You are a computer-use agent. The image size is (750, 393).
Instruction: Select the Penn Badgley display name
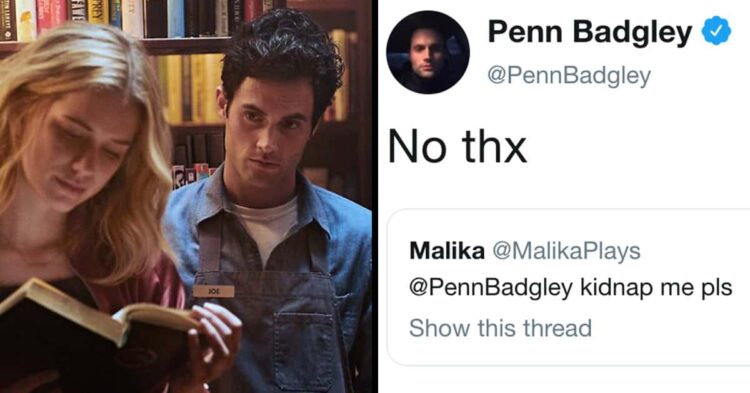pos(590,32)
